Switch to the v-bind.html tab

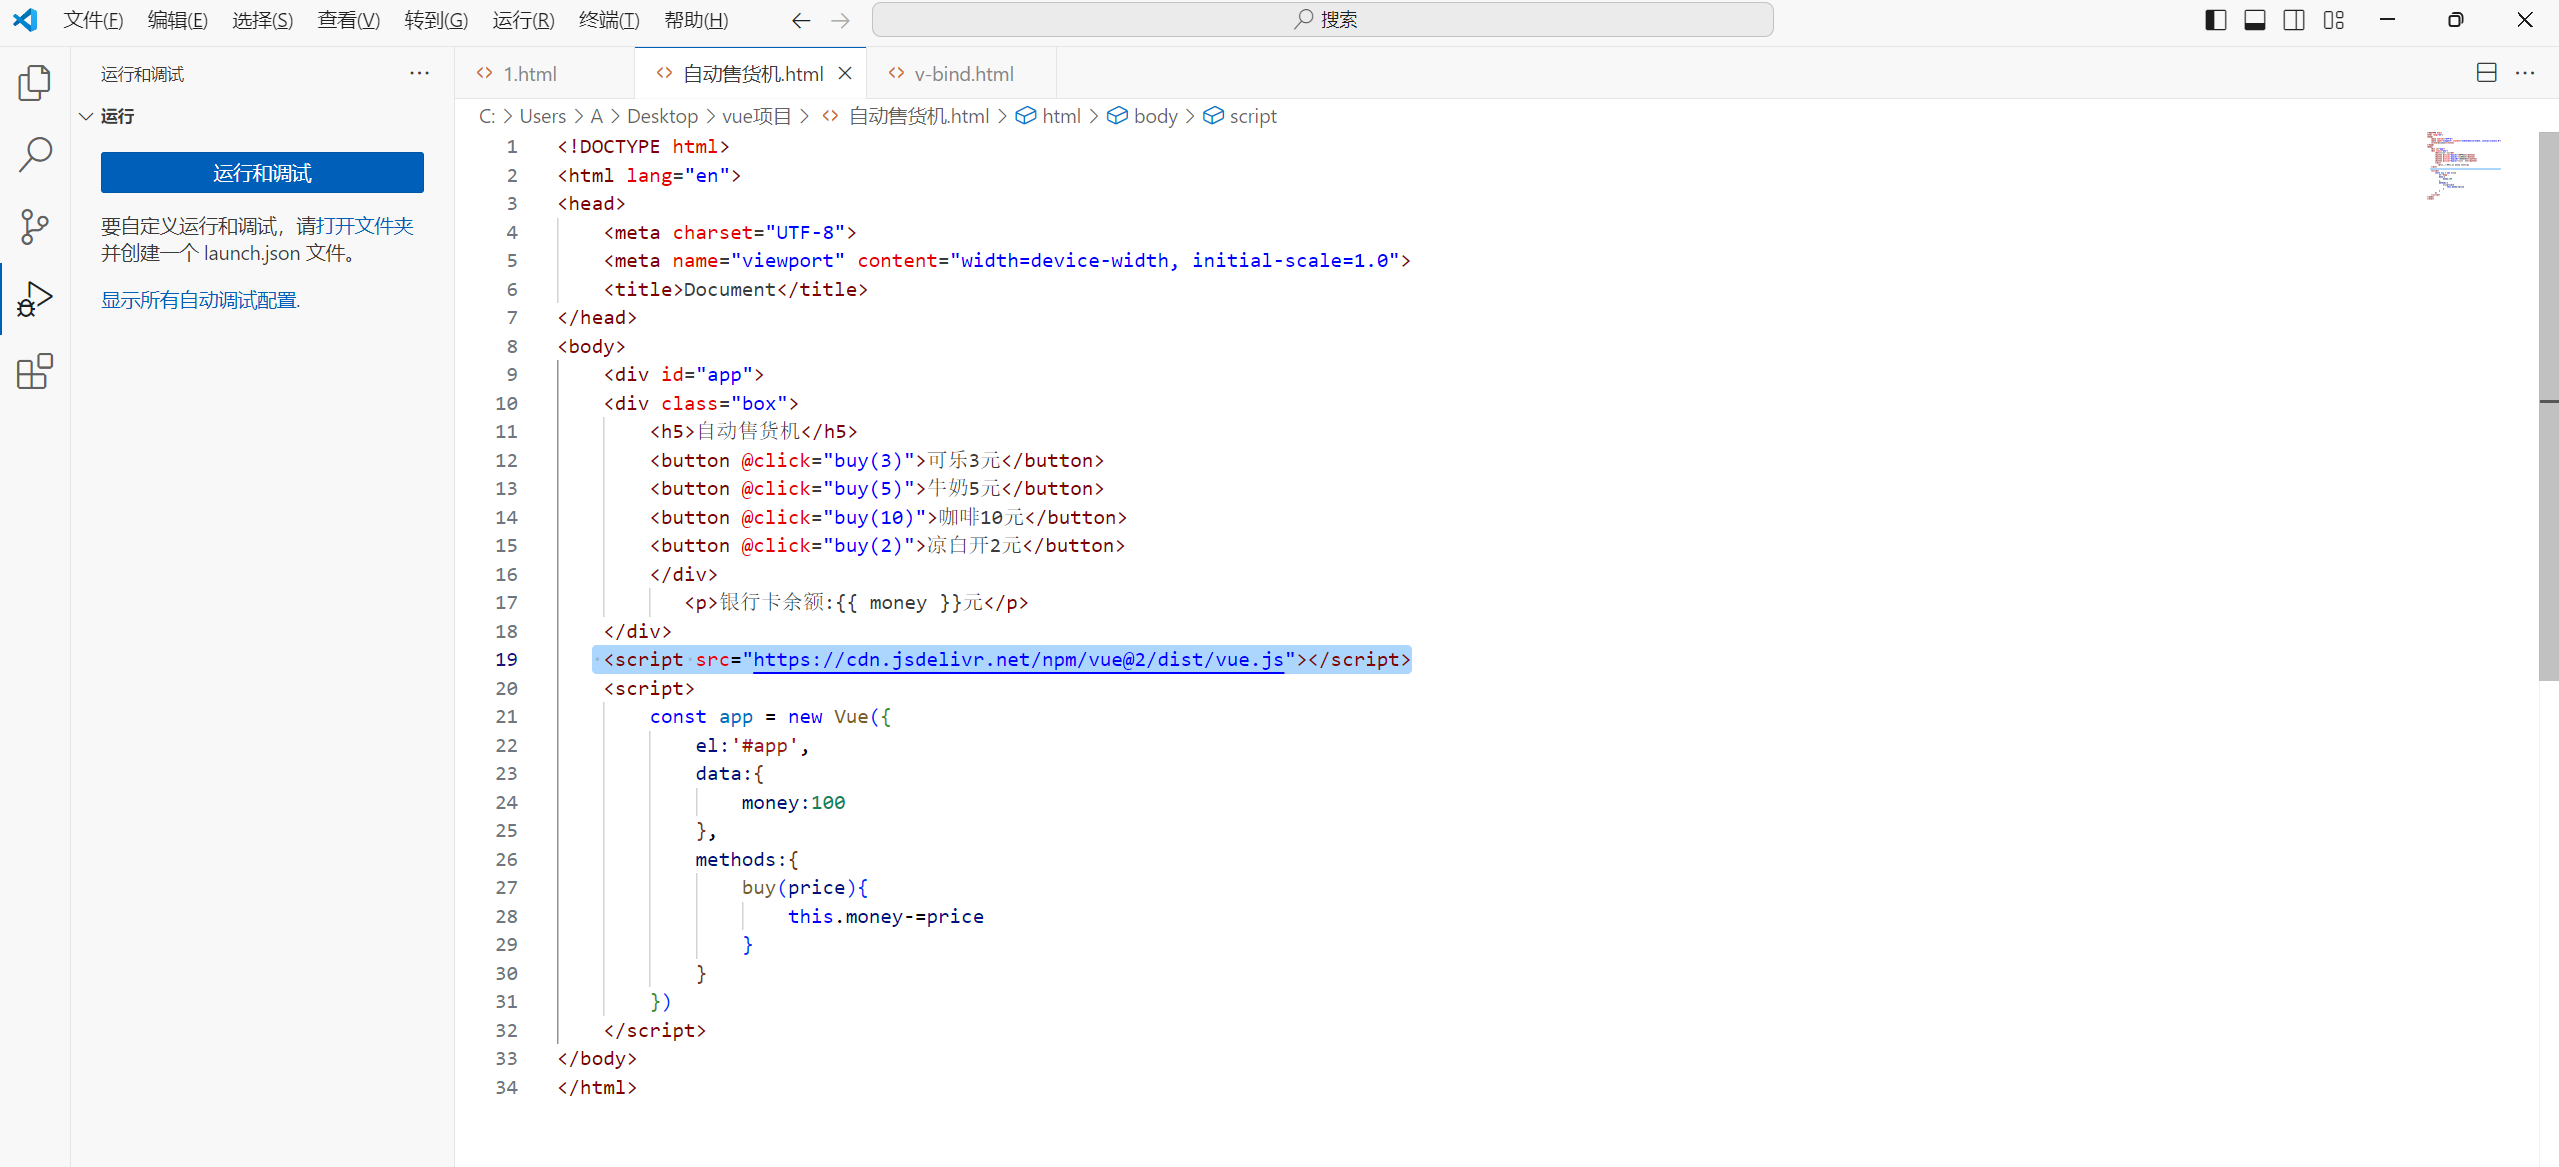[962, 74]
